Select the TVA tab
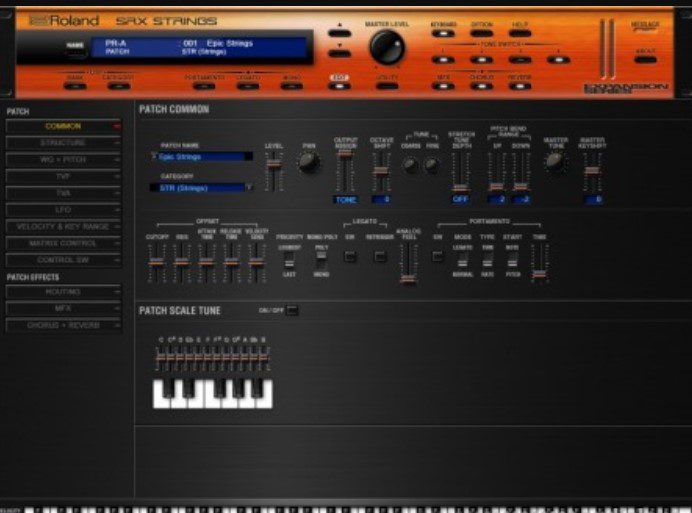This screenshot has height=513, width=692. pyautogui.click(x=63, y=193)
